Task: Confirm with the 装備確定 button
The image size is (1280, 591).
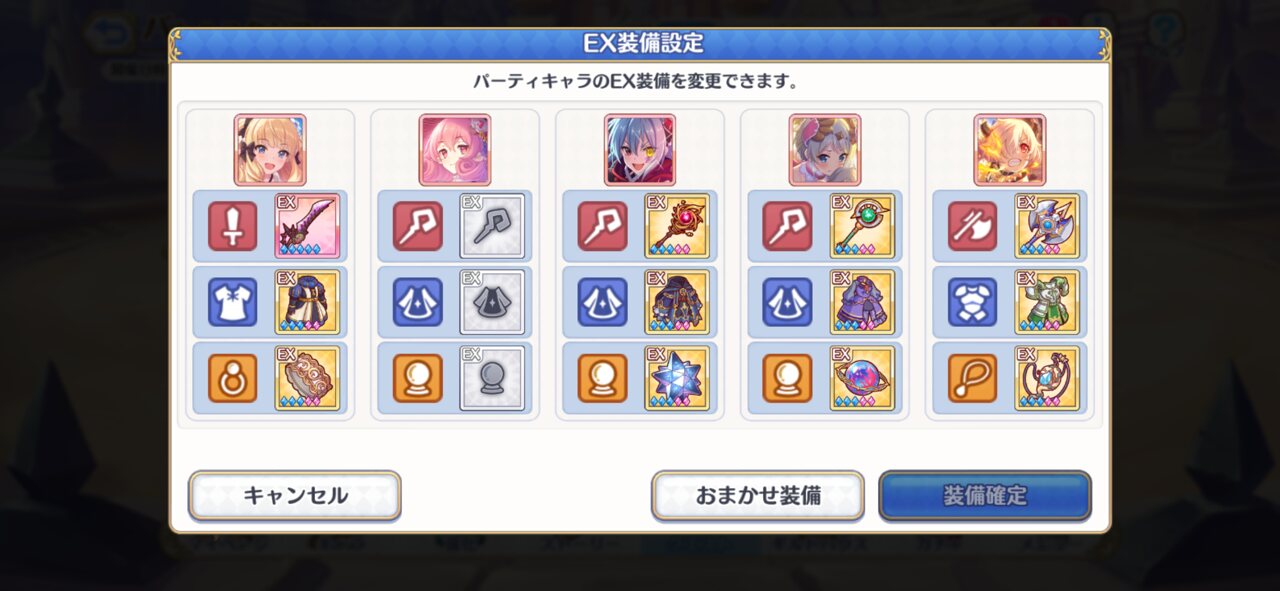Action: (985, 495)
